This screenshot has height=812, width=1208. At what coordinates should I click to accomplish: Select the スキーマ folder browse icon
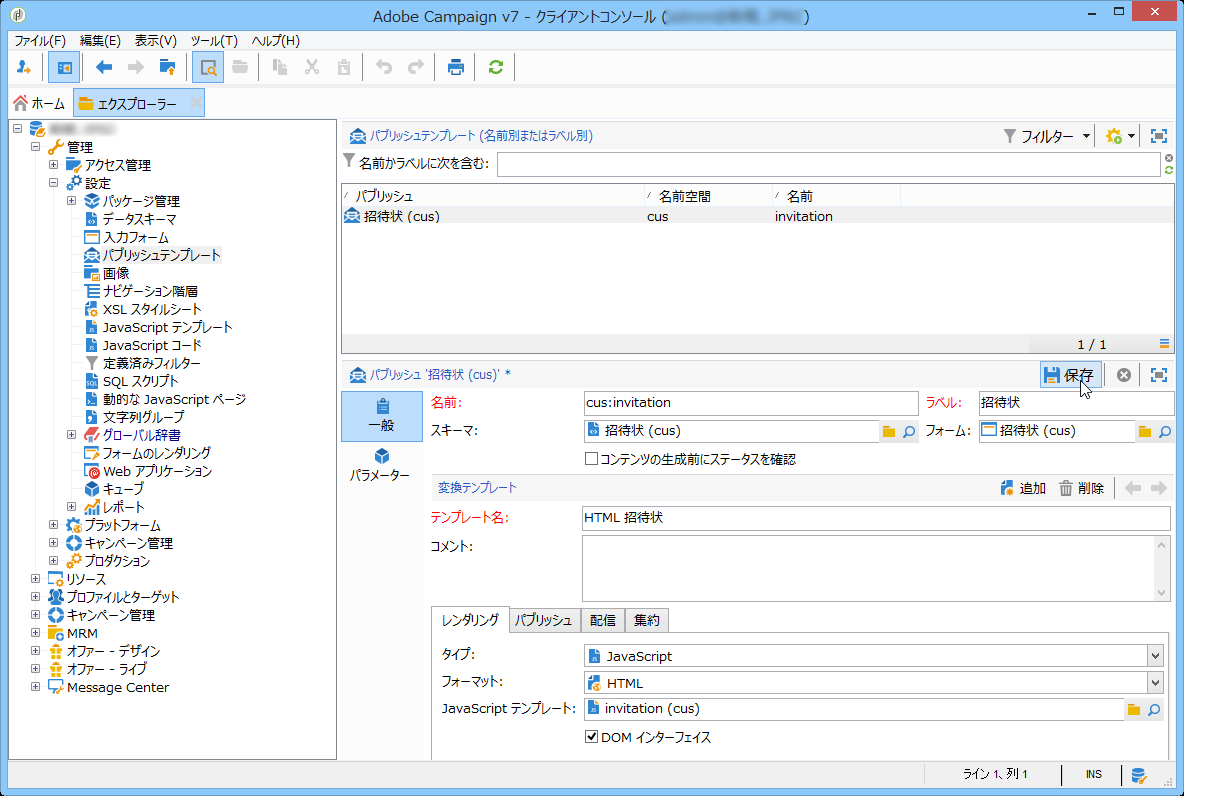[889, 431]
